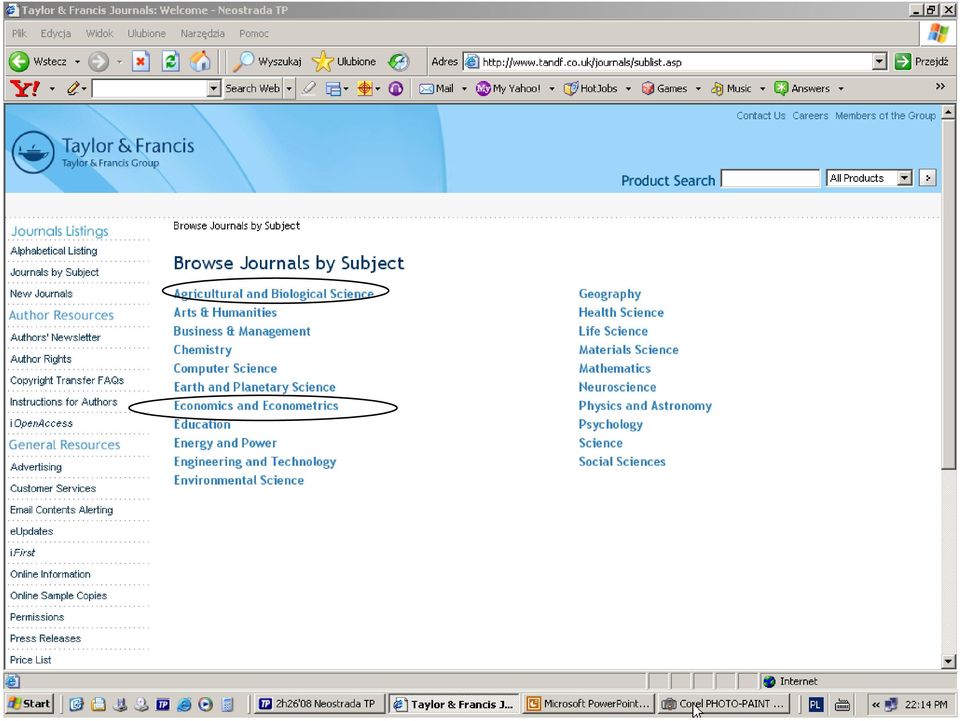Viewport: 960px width, 721px height.
Task: Open the Edycja menu
Action: pyautogui.click(x=56, y=34)
